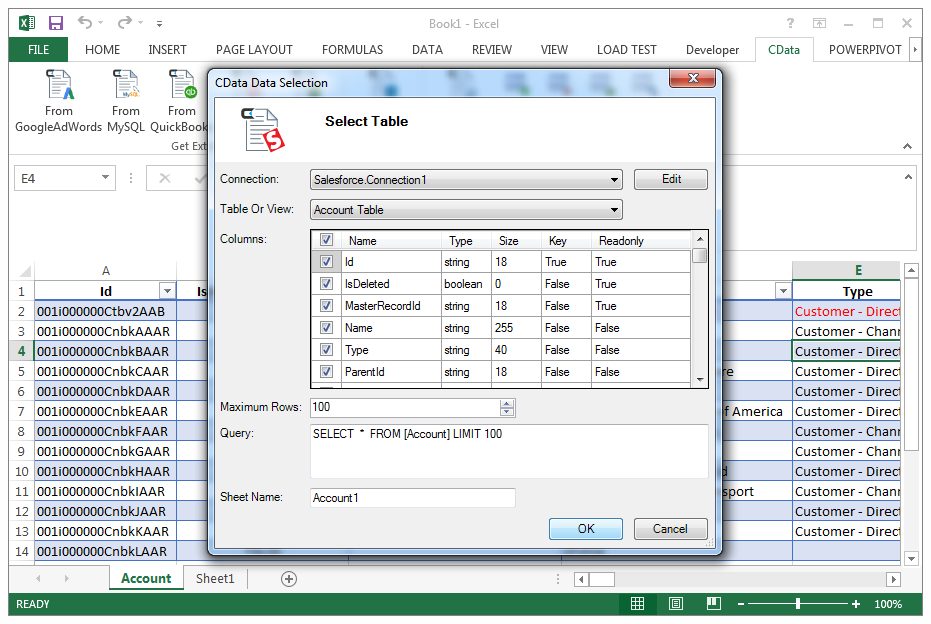Click columns list scroll up arrow
This screenshot has height=624, width=931.
pyautogui.click(x=700, y=239)
